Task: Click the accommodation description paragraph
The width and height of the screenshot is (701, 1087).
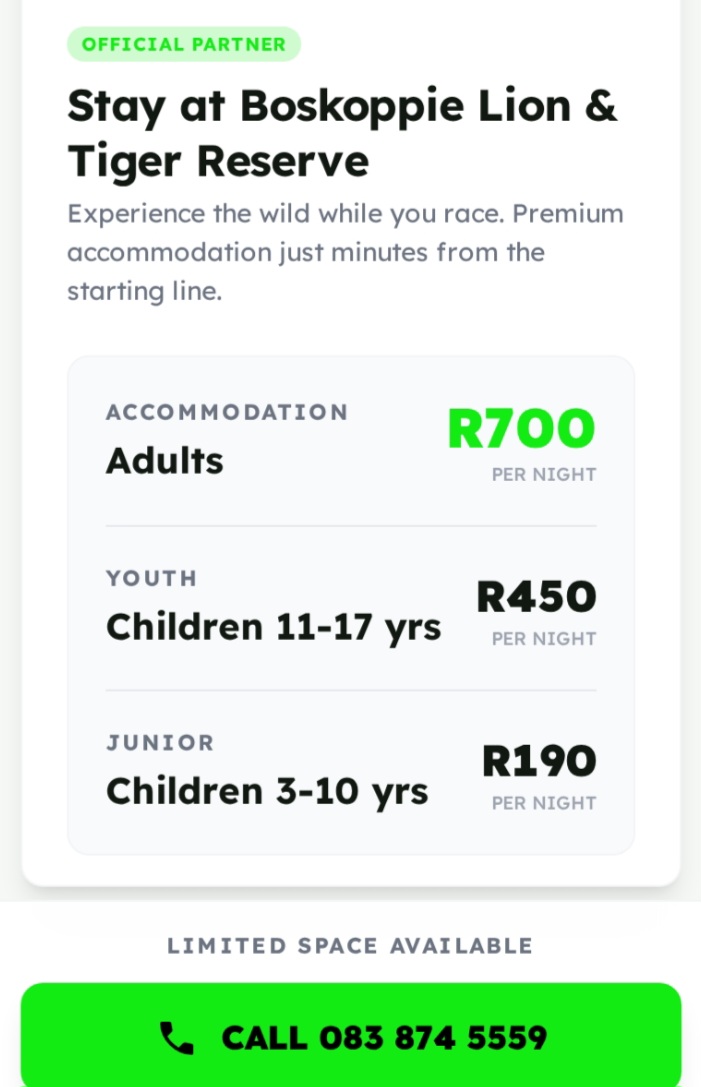Action: tap(345, 252)
